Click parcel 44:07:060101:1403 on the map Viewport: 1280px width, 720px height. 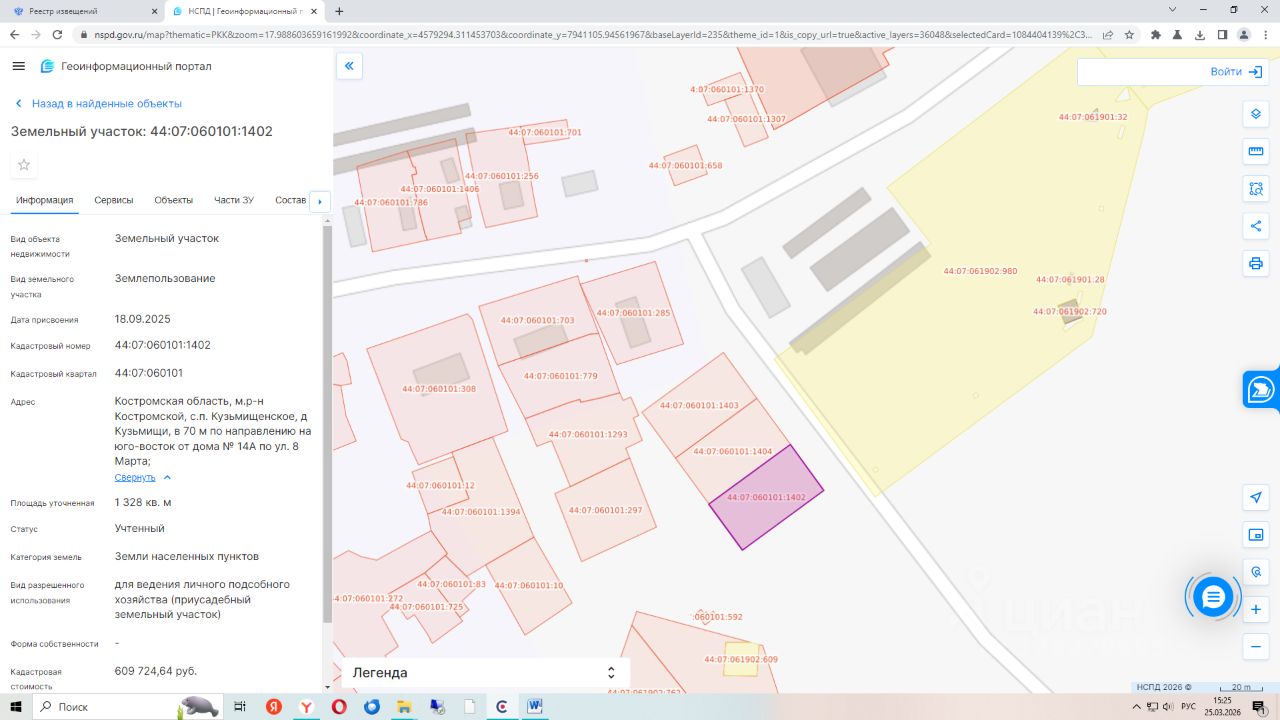tap(700, 405)
